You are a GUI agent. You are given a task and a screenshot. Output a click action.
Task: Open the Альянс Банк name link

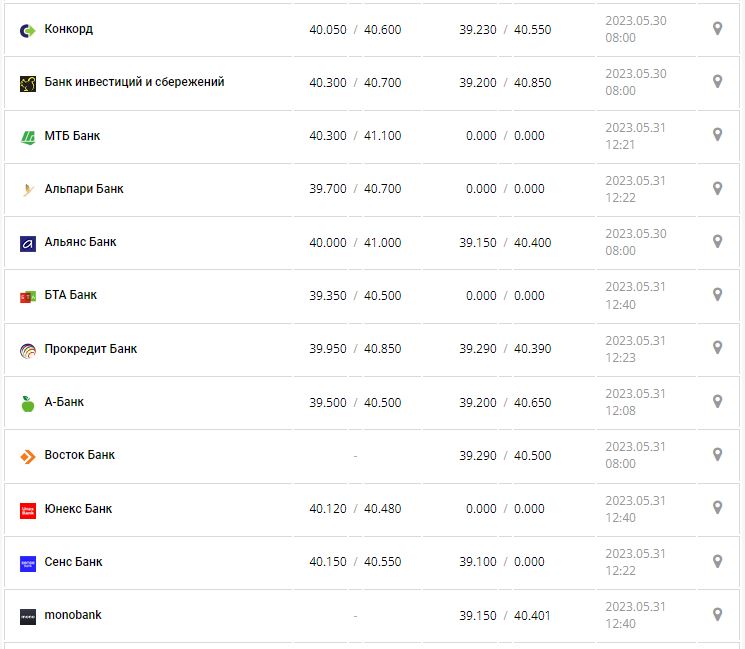pyautogui.click(x=80, y=241)
